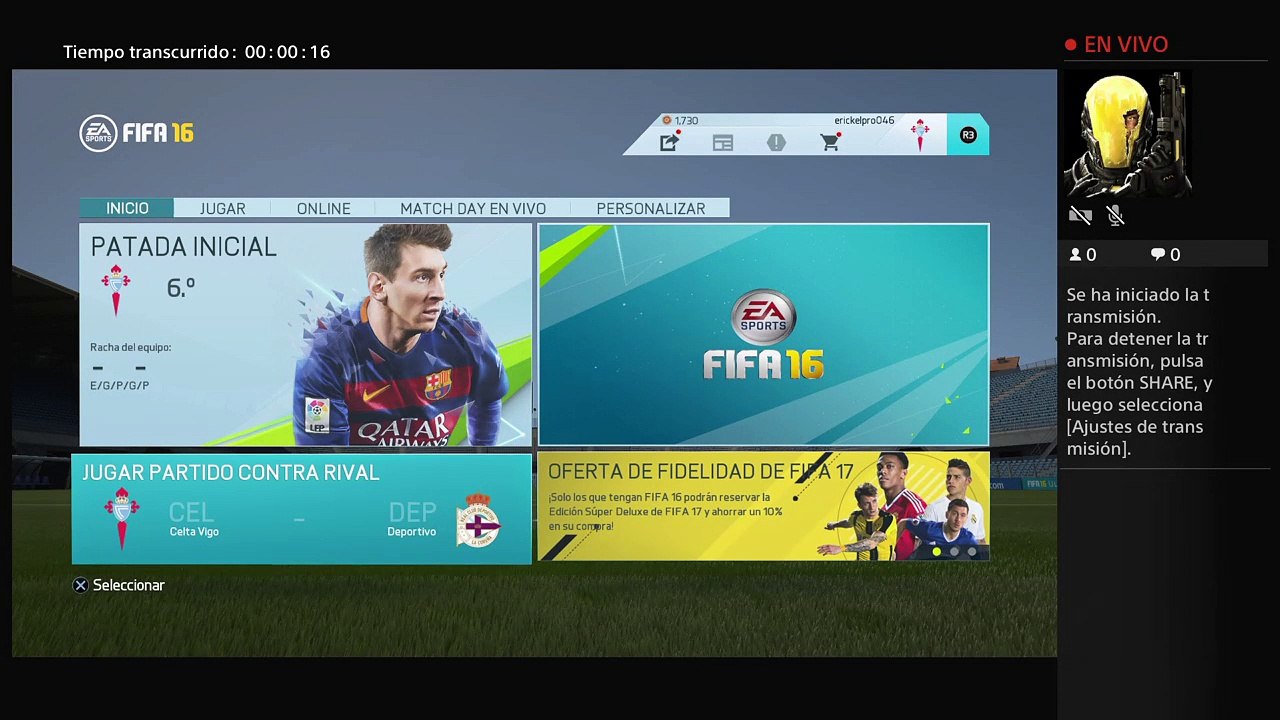This screenshot has width=1280, height=720.
Task: Click the 6.º league position text
Action: tap(181, 288)
